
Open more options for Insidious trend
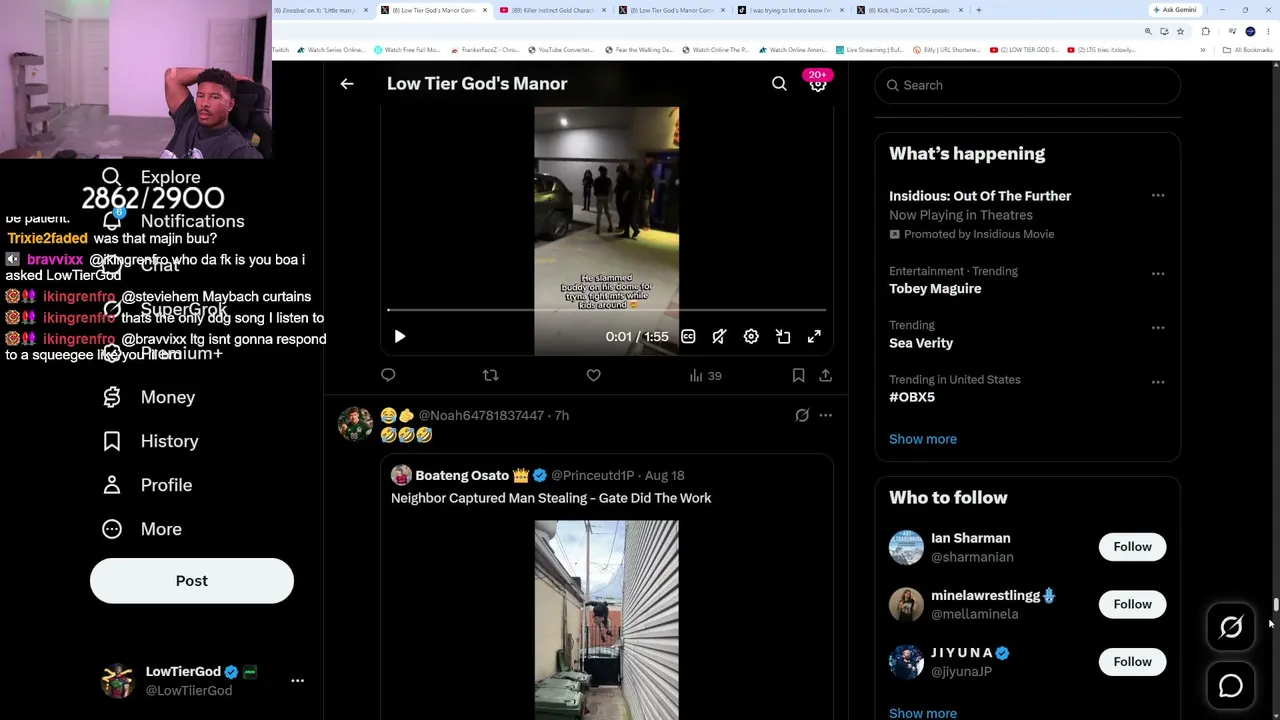[x=1158, y=196]
